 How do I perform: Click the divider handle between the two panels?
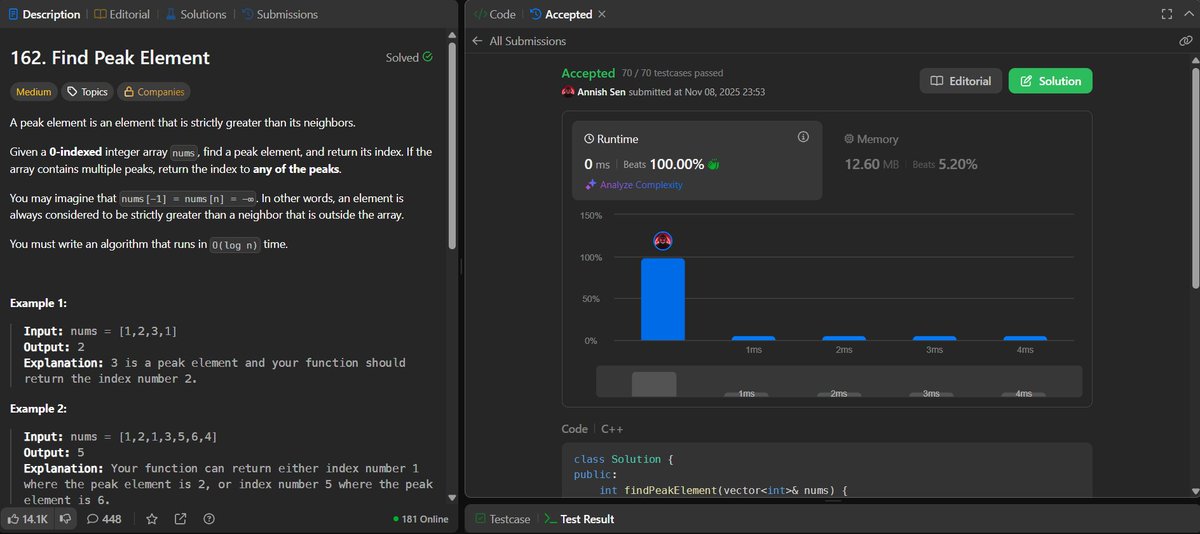coord(461,267)
